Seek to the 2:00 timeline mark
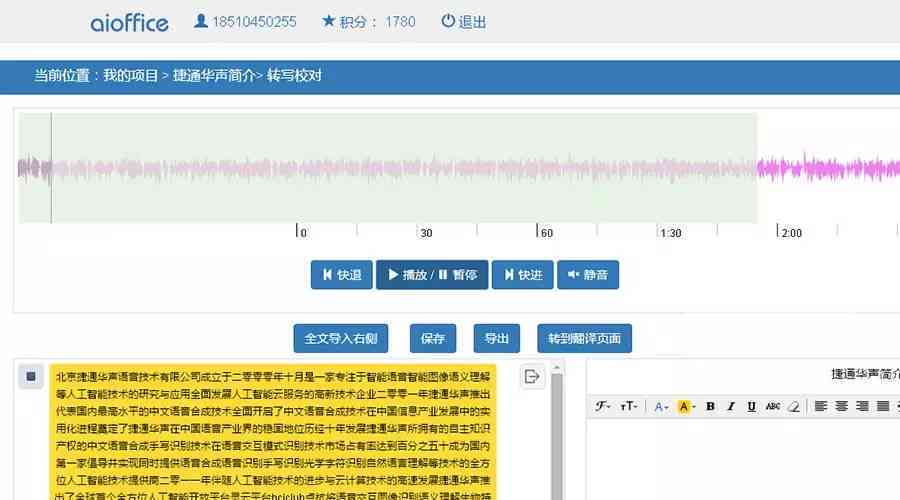Screen dimensions: 900x500 (790, 233)
